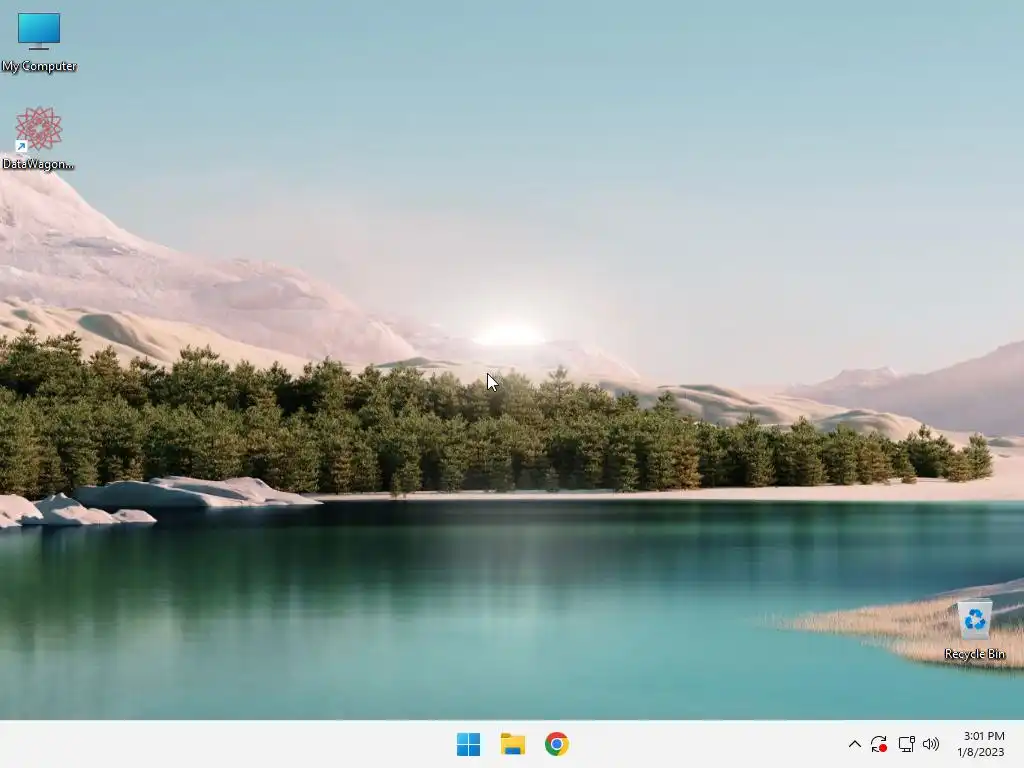Image resolution: width=1024 pixels, height=768 pixels.
Task: Show hidden system tray icons
Action: 854,744
